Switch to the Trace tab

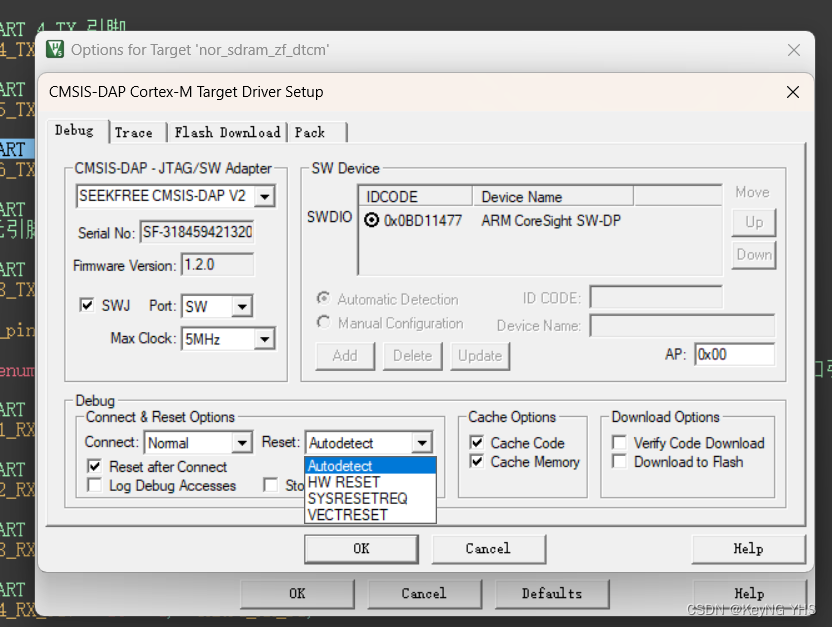click(135, 132)
